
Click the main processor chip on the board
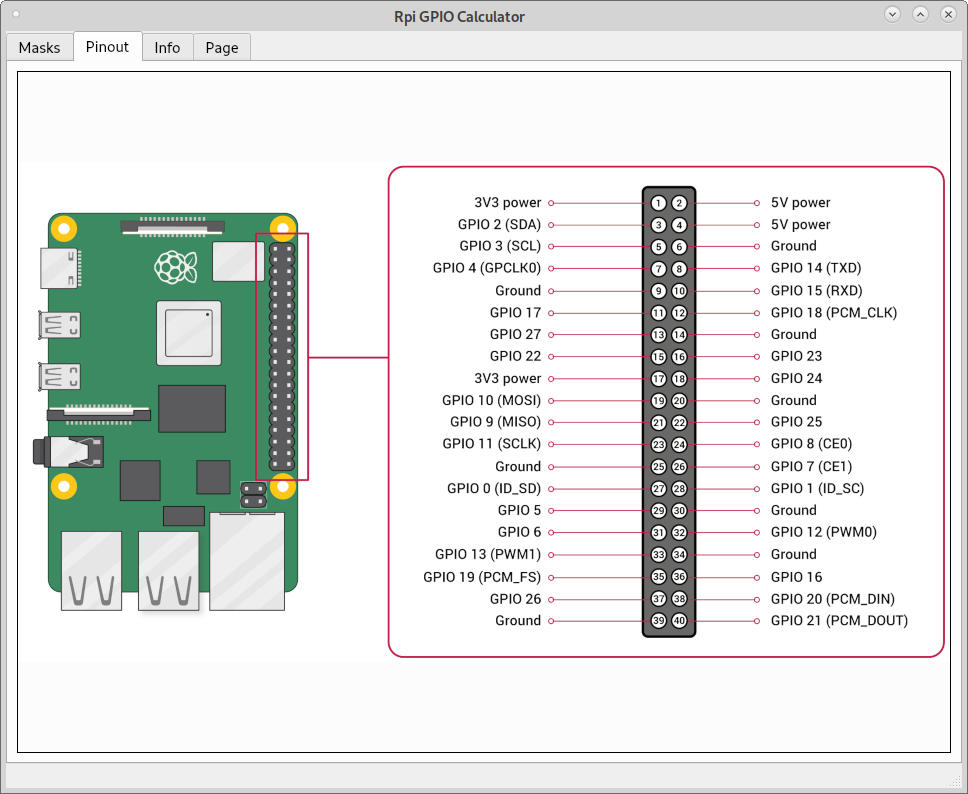(189, 333)
